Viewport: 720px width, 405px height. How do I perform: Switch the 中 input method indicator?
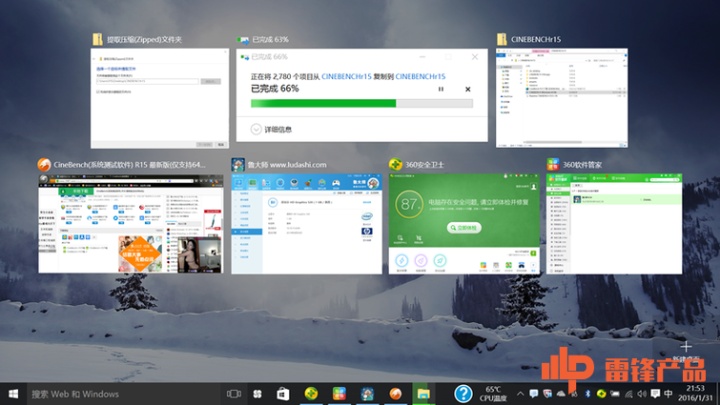point(669,394)
